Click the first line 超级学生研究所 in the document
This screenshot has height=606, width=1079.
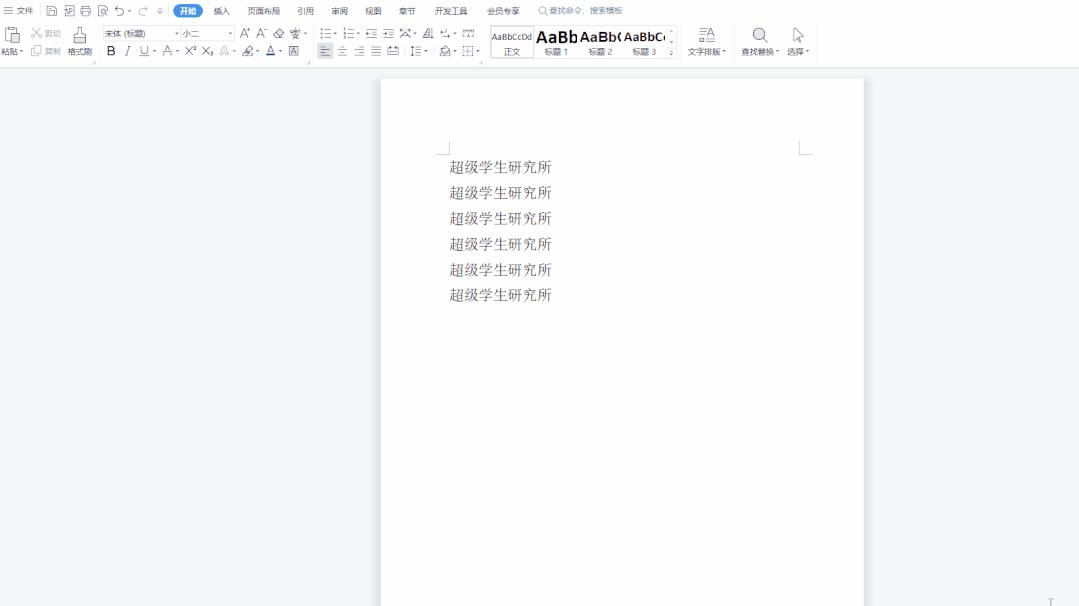tap(500, 167)
